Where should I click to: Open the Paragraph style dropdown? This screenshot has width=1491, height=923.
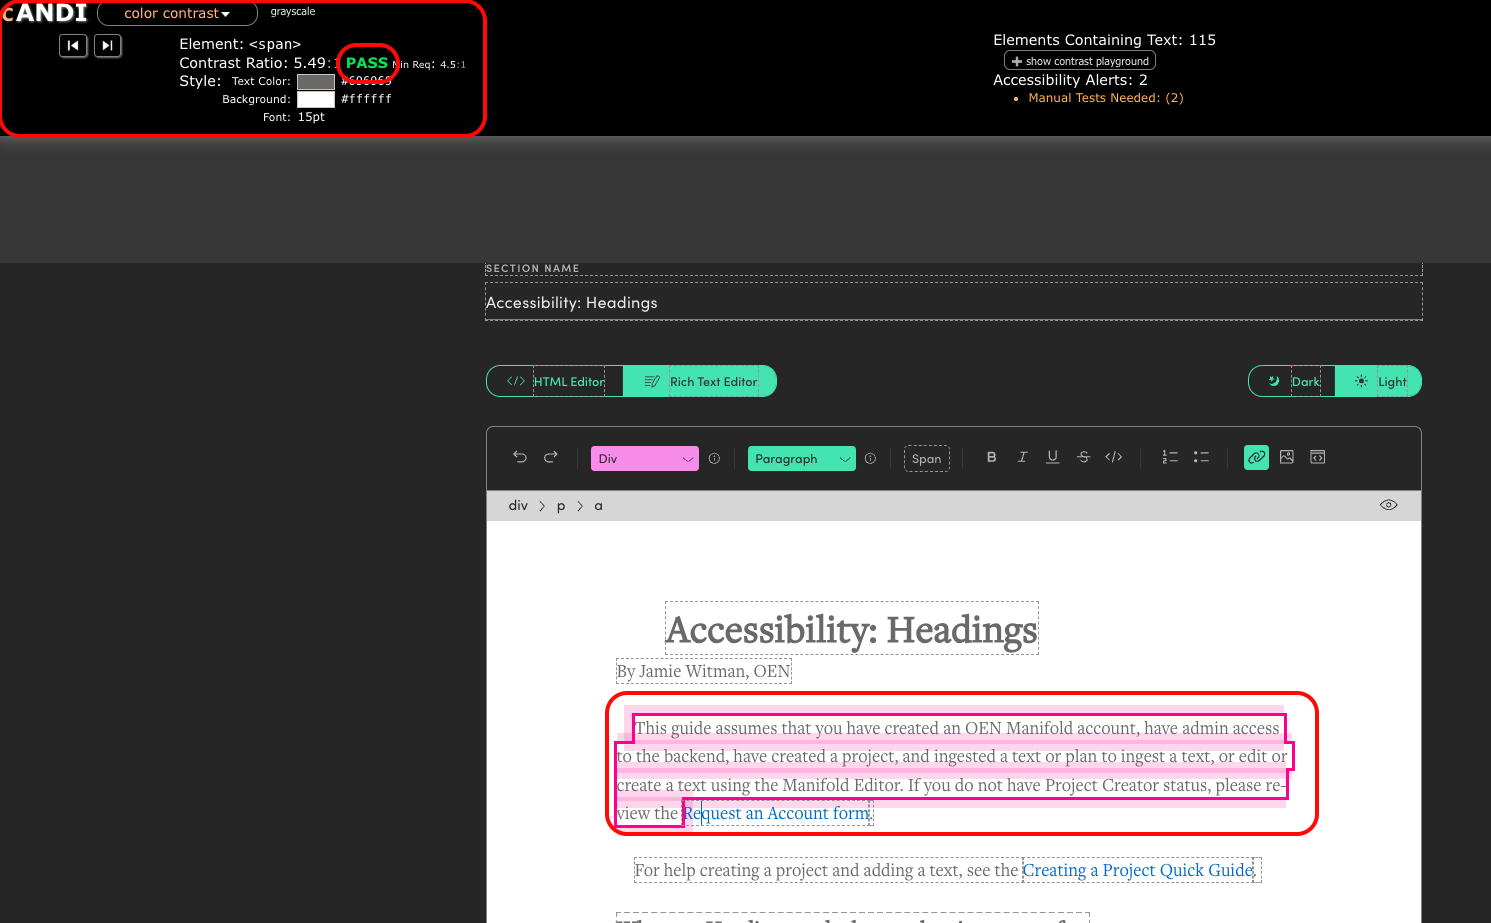801,458
